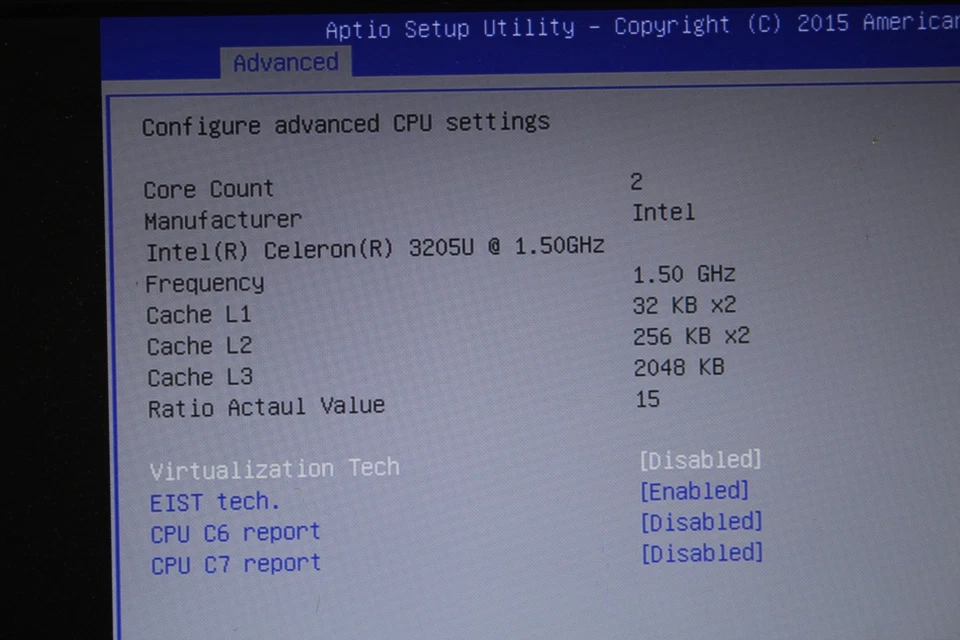Click the Manufacturer label
This screenshot has width=960, height=640.
point(223,220)
